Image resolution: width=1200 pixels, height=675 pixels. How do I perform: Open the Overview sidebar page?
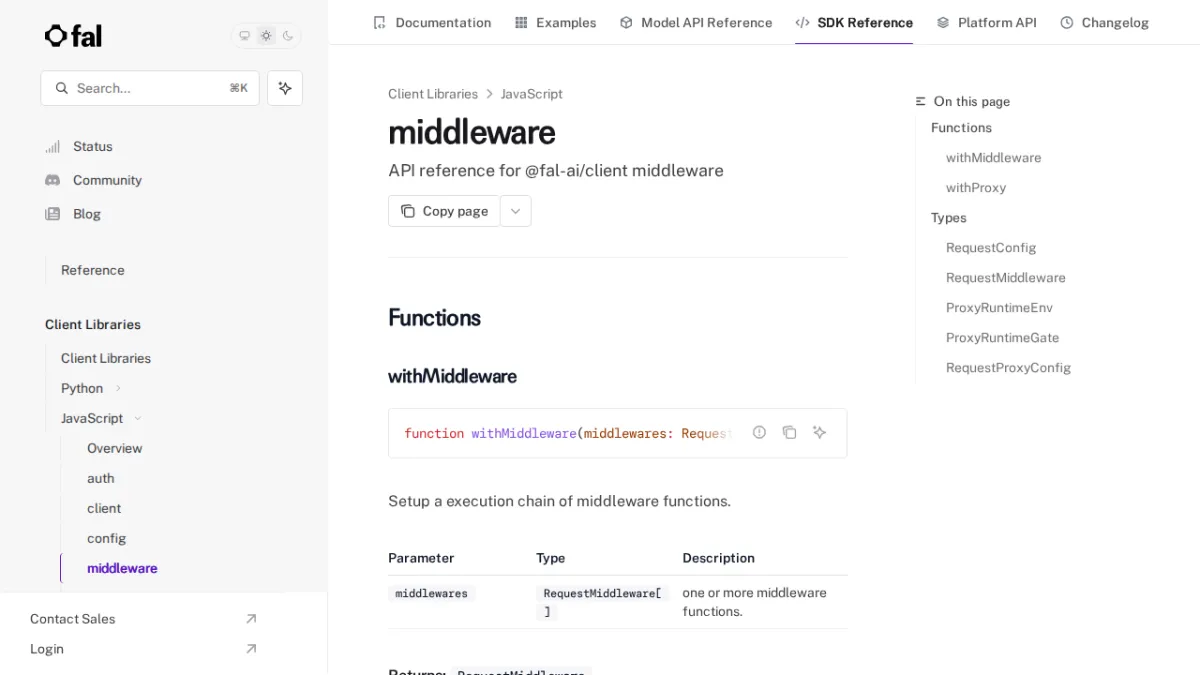tap(115, 448)
